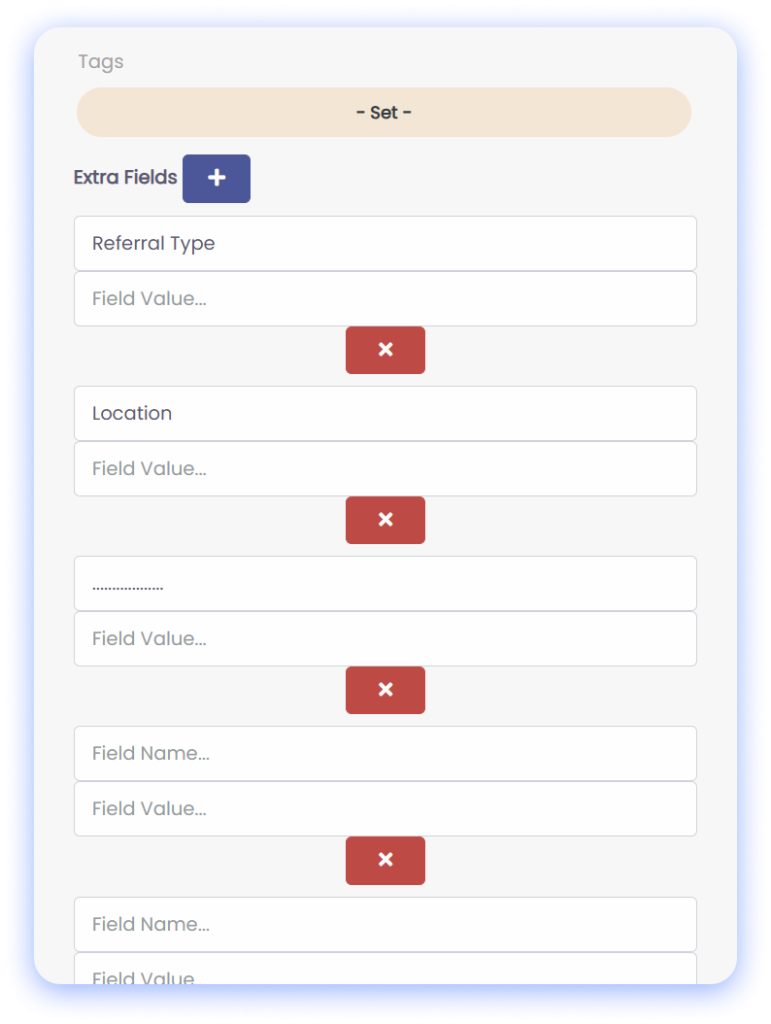This screenshot has width=771, height=1024.
Task: Focus the last Field Name input
Action: 385,925
